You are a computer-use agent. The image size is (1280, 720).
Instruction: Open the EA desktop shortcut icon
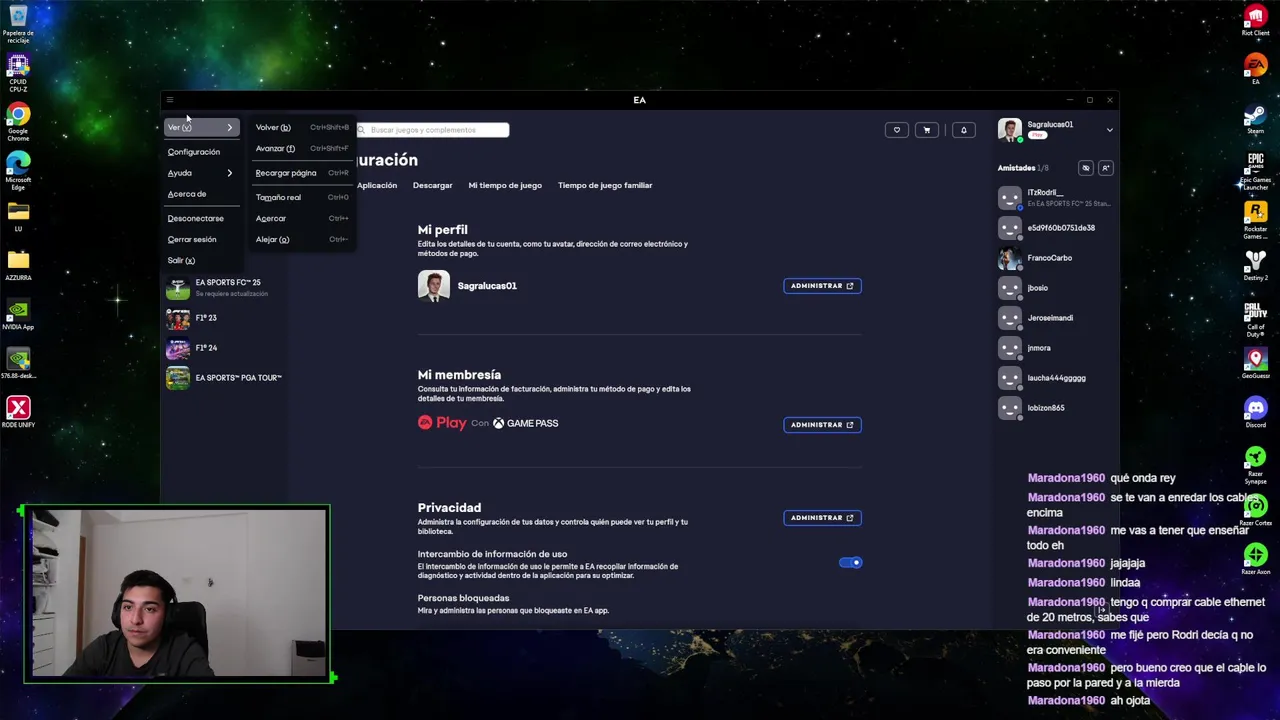coord(1256,68)
